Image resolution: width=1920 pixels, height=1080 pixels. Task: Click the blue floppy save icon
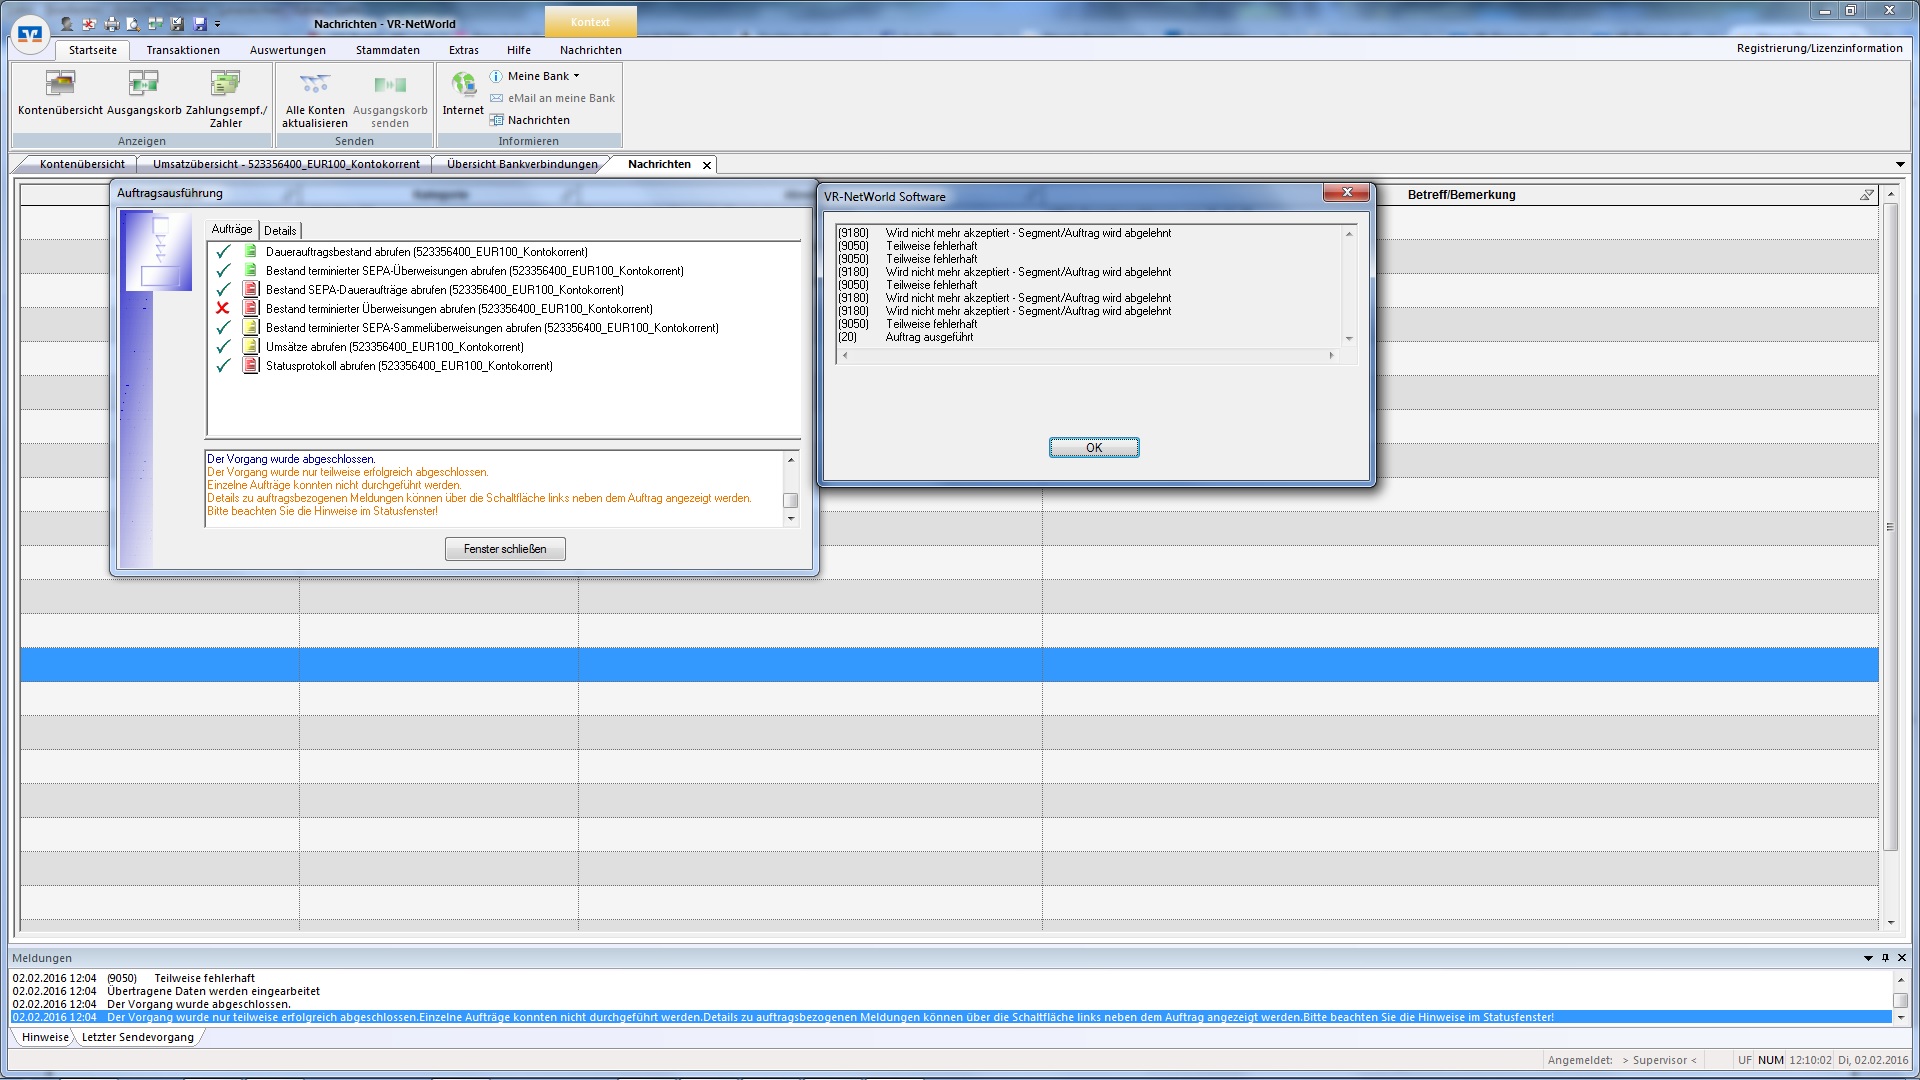pyautogui.click(x=199, y=23)
